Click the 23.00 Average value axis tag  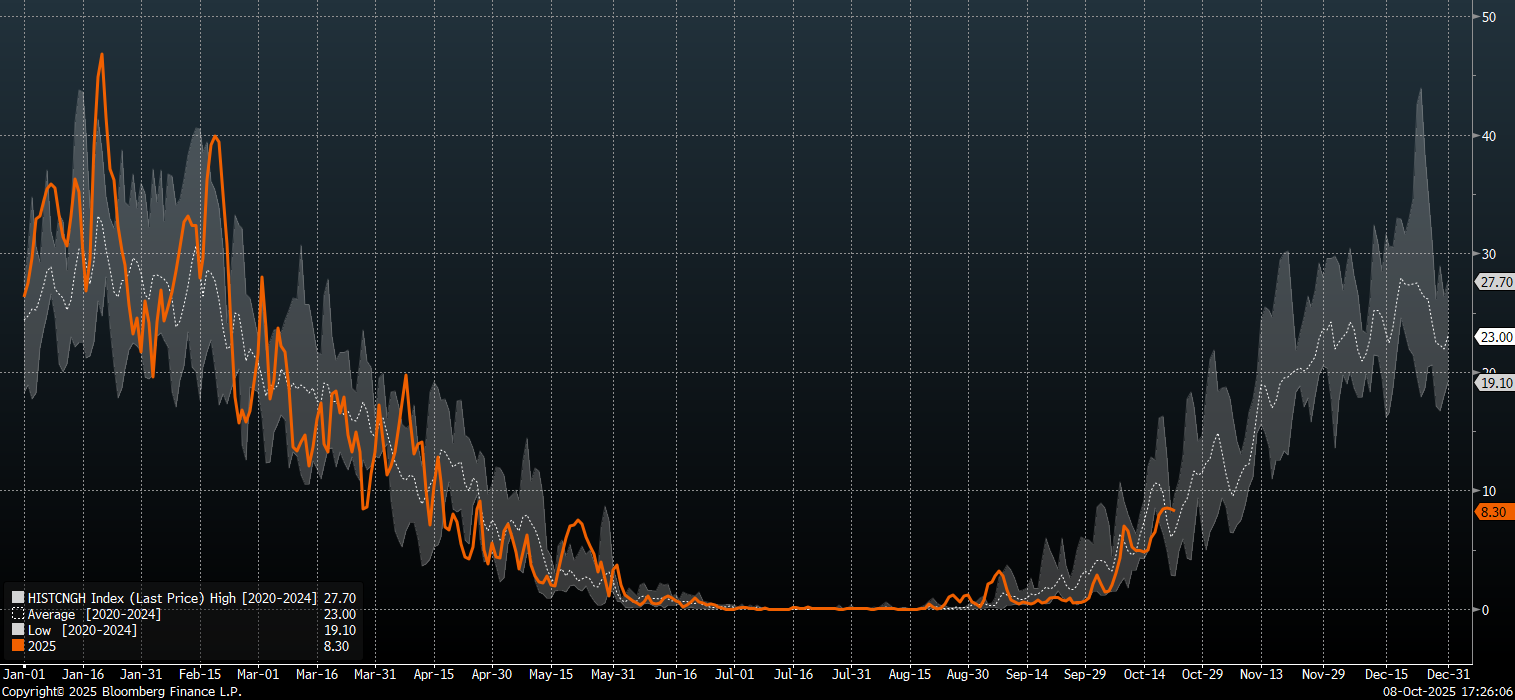(x=1496, y=337)
